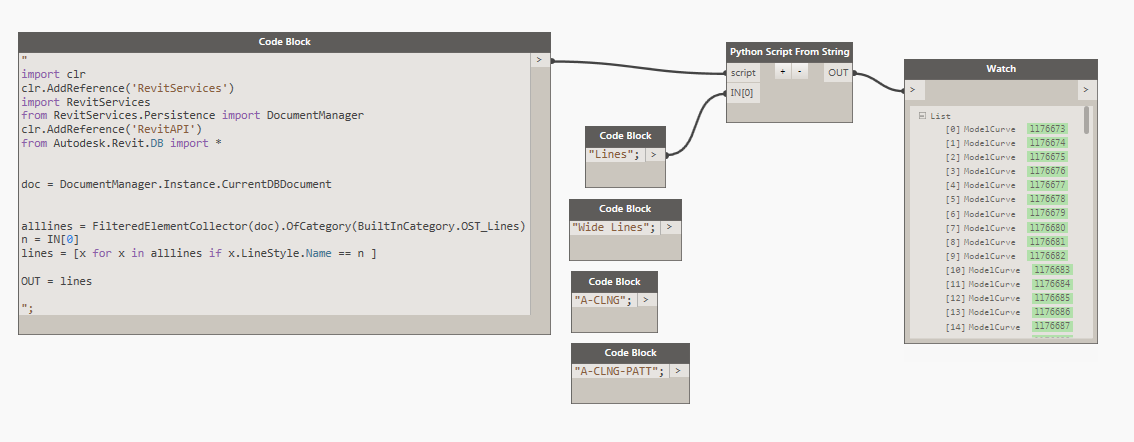Click the "n = IN[0]" code line

point(51,239)
